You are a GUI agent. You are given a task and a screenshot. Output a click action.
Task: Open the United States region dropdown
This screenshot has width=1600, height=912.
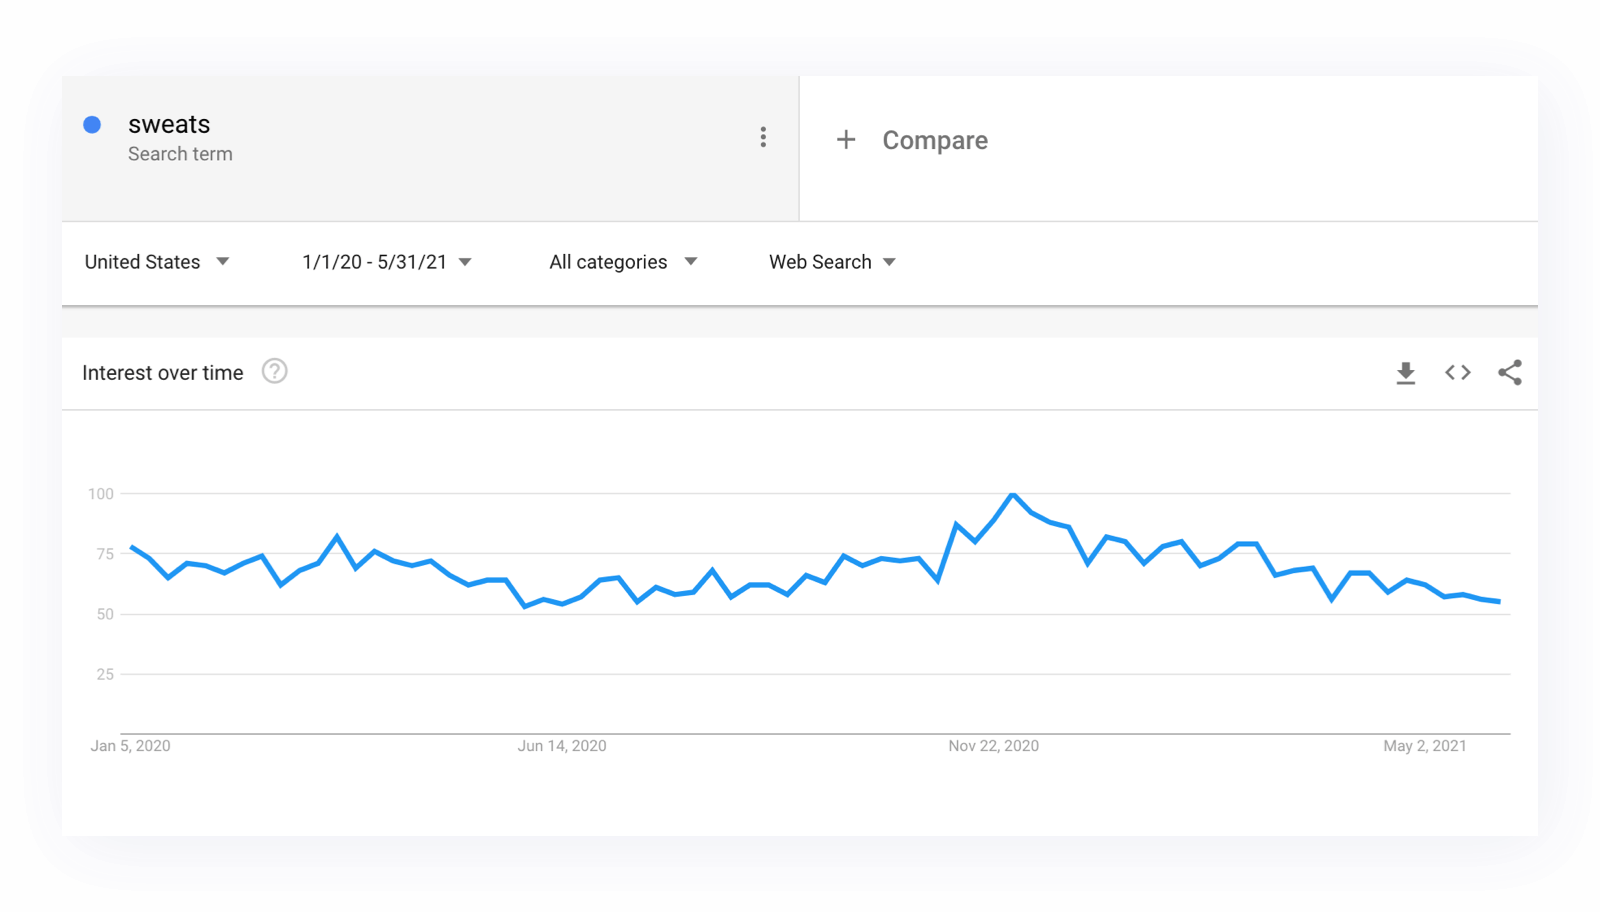157,262
